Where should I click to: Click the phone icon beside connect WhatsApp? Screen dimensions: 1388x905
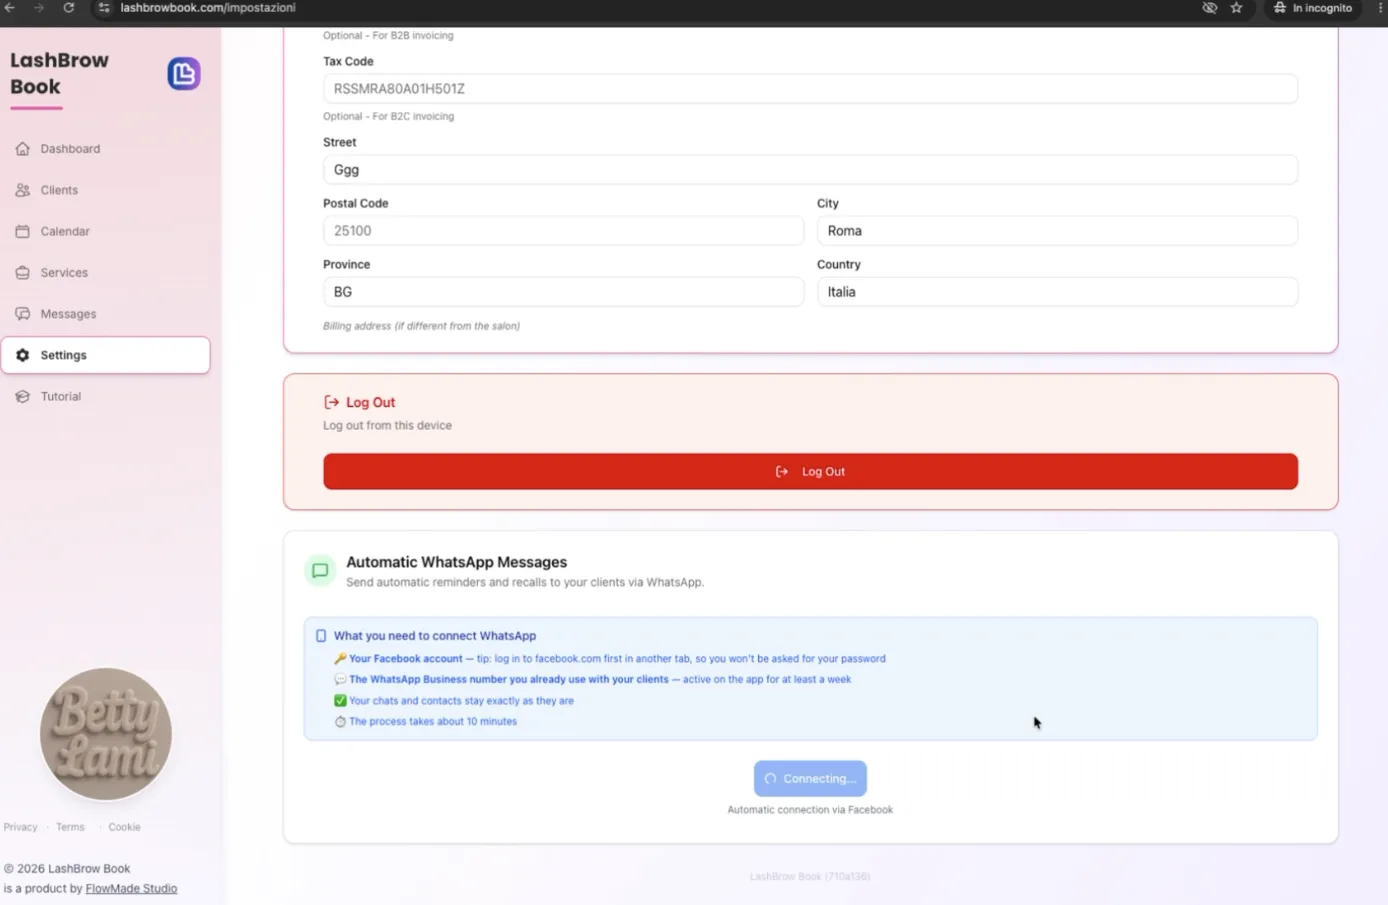tap(321, 636)
